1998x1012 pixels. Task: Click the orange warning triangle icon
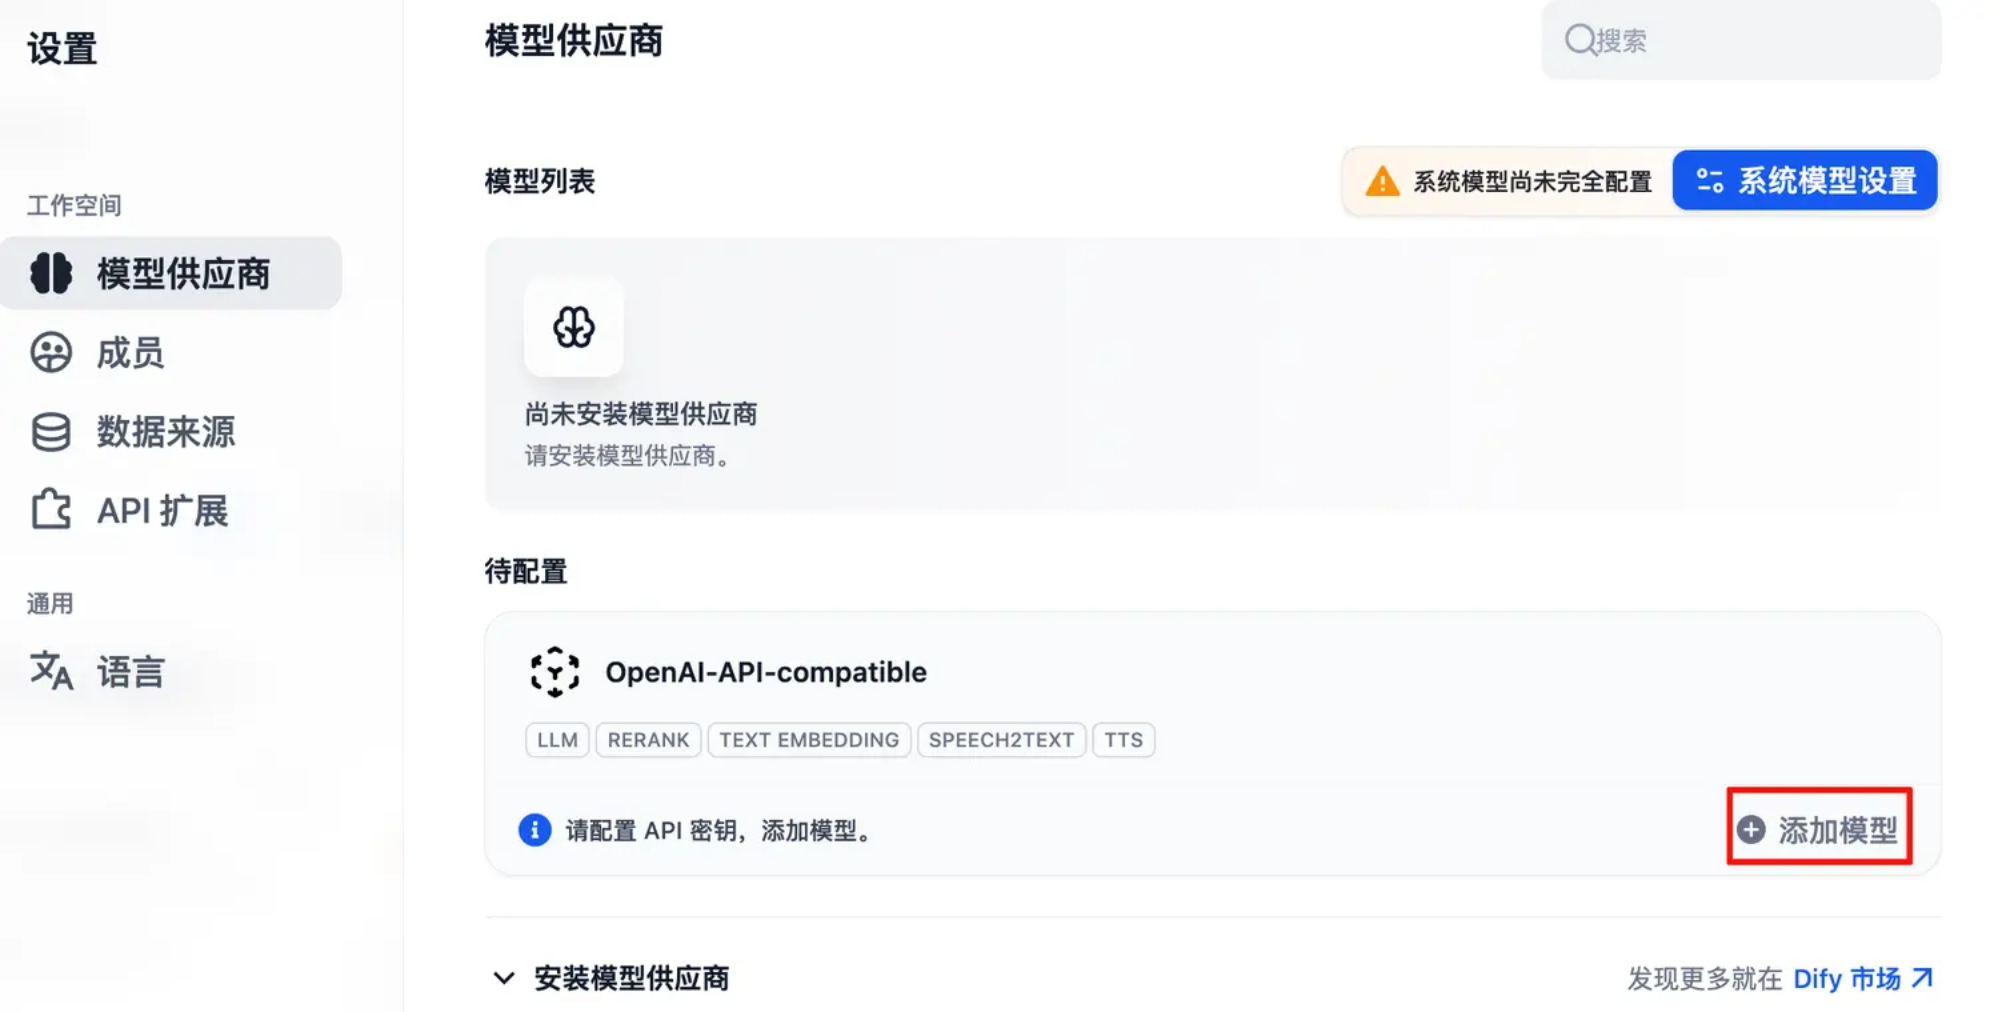click(x=1382, y=181)
